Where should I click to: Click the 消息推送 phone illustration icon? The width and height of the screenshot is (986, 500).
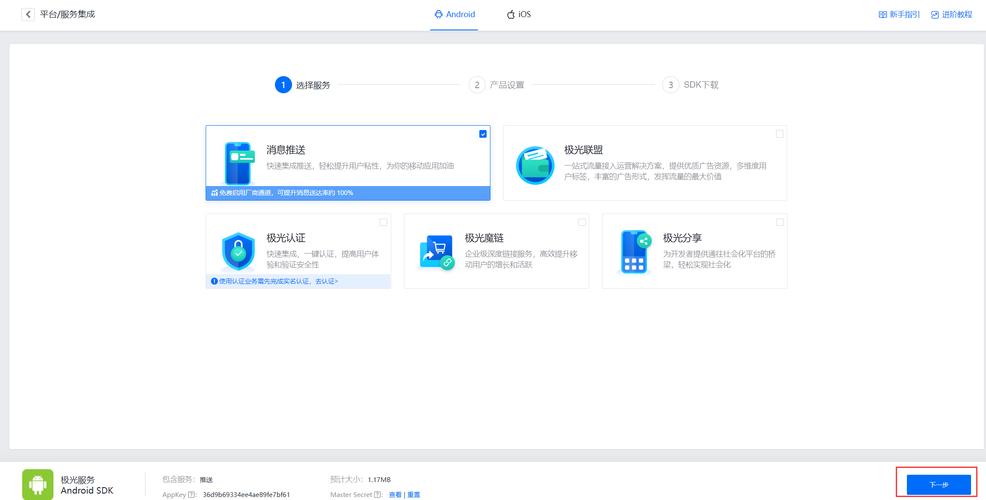click(x=239, y=163)
